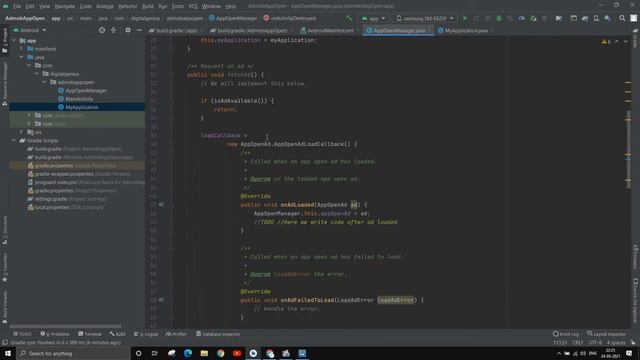Toggle the Terminal tool window
The image size is (640, 360).
coord(90,334)
